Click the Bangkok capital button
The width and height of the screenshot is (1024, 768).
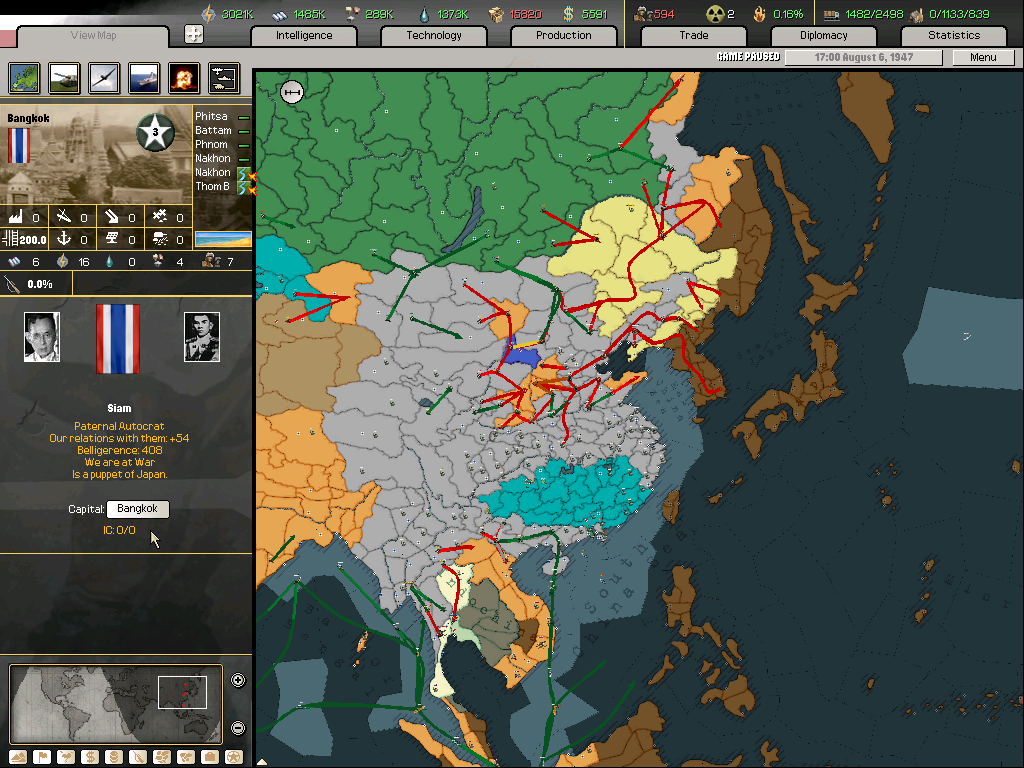(137, 509)
